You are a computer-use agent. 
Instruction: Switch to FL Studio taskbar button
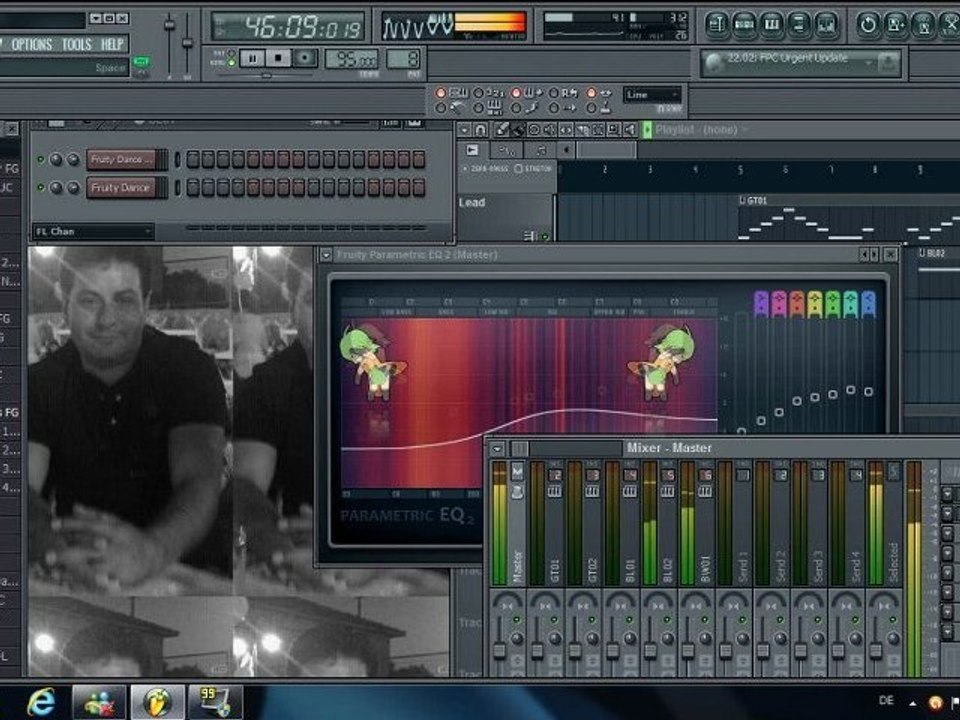[157, 702]
